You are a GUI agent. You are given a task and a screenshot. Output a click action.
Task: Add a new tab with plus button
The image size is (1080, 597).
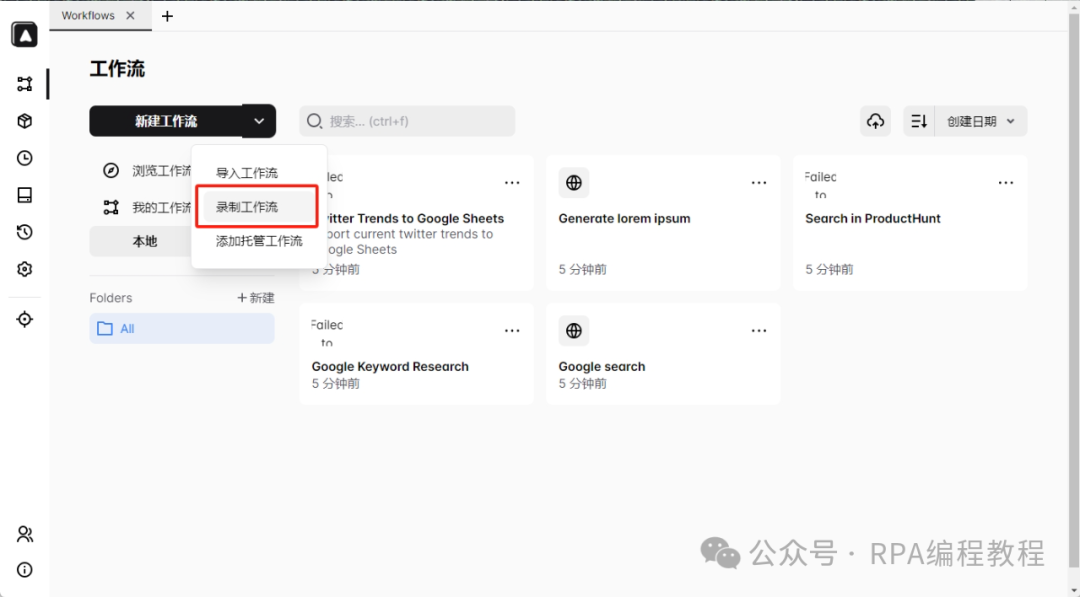[x=167, y=16]
